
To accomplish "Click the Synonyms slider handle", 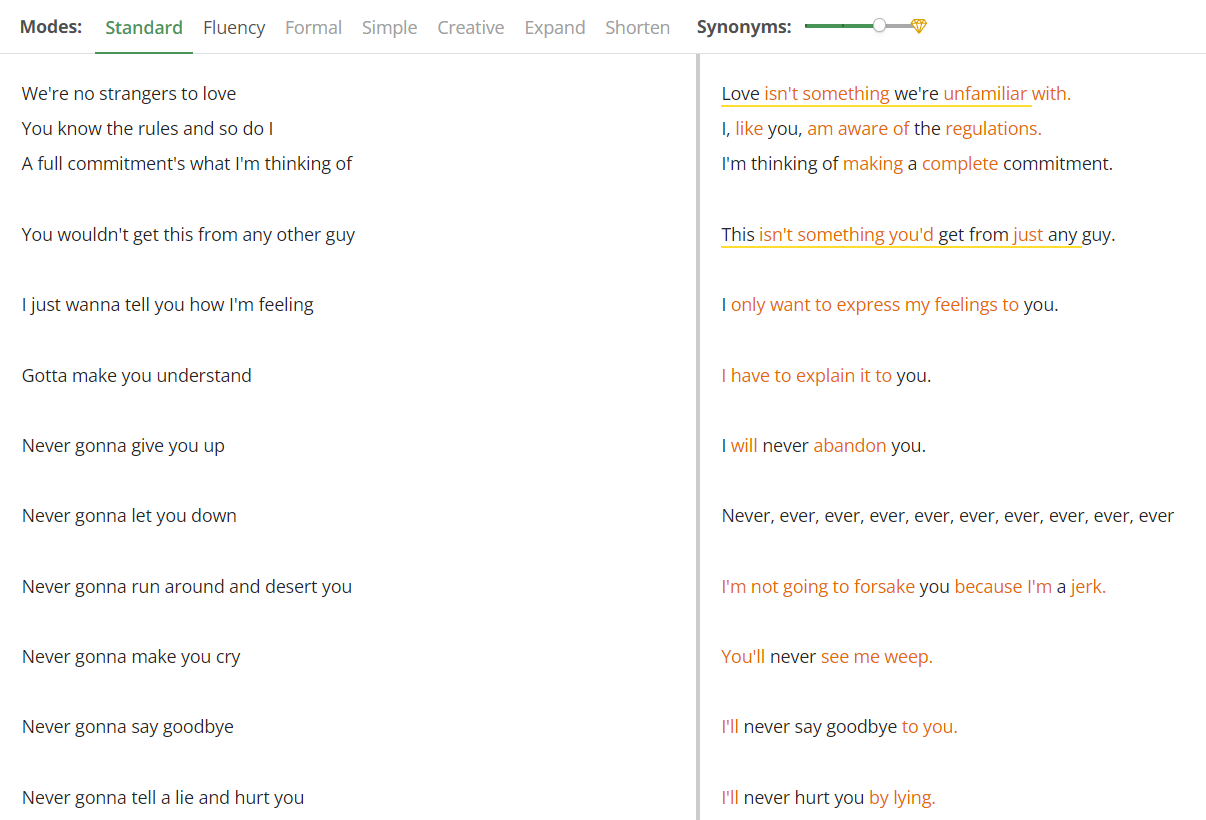I will pos(879,26).
